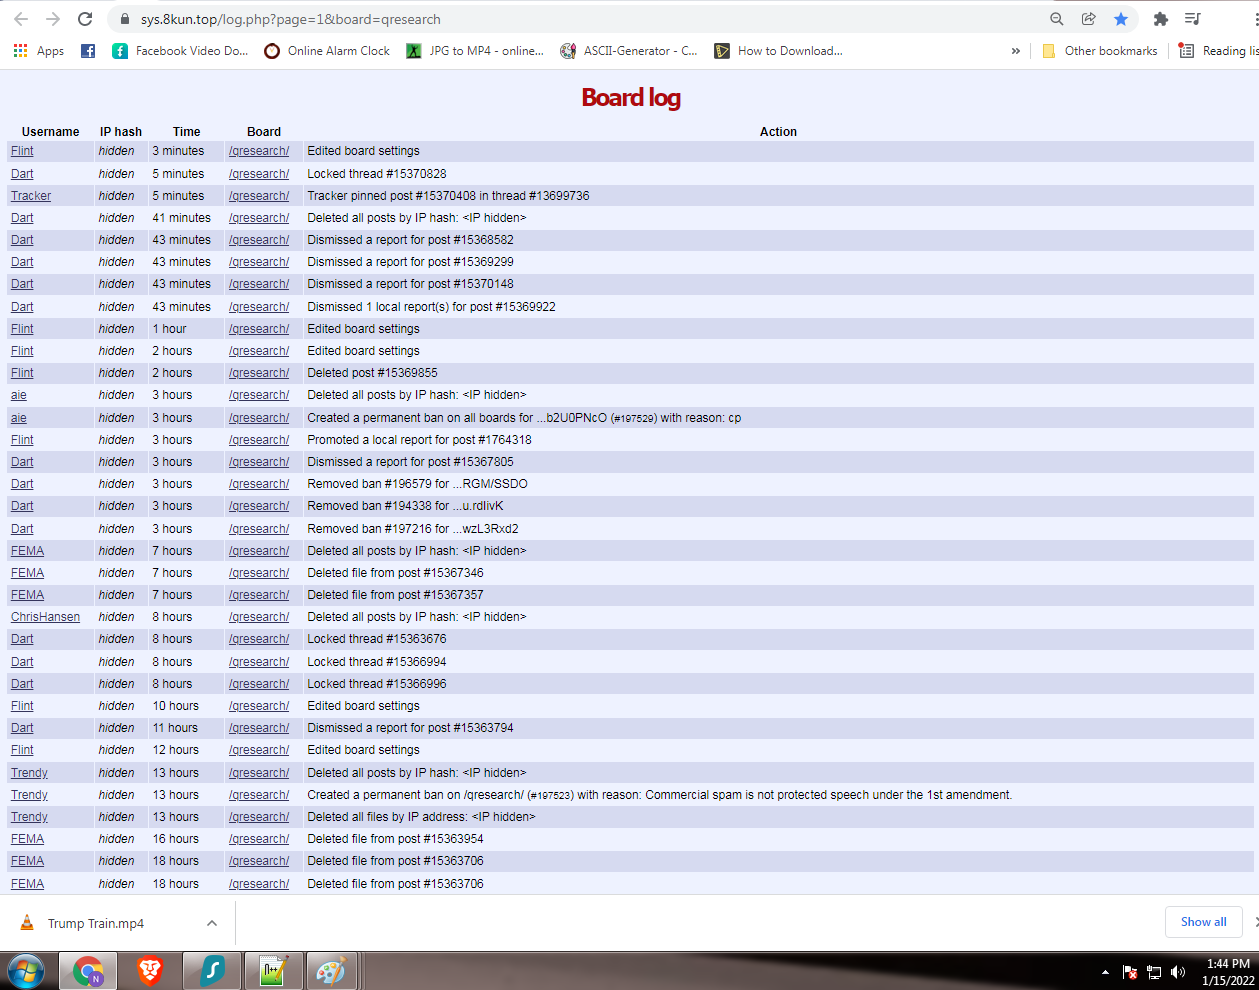Click the 'Action' column header
Viewport: 1259px width, 990px height.
(x=778, y=132)
